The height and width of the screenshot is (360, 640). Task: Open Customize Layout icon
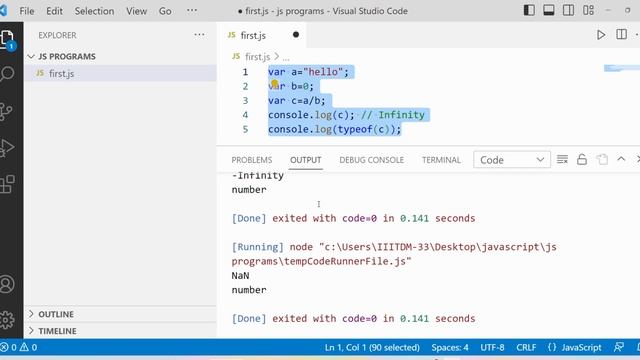tap(588, 10)
